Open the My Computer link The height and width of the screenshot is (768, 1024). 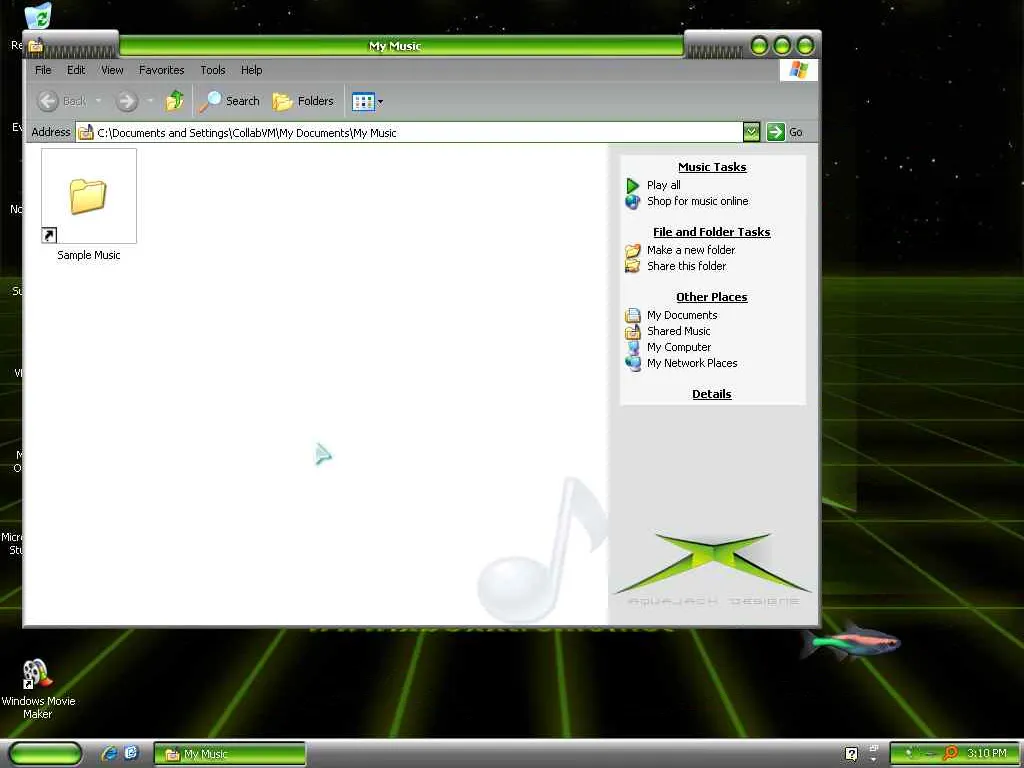[679, 347]
